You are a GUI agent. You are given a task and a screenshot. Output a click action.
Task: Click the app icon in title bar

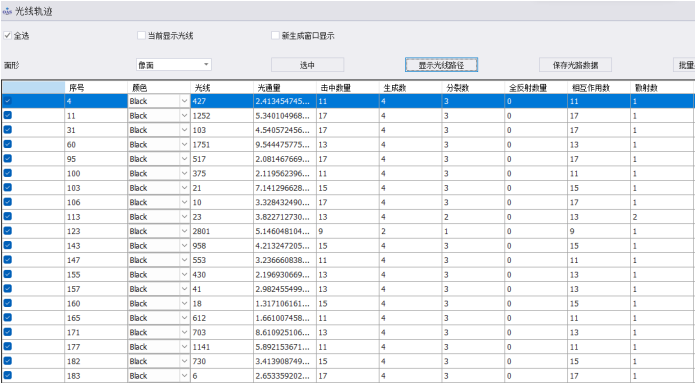(x=7, y=12)
